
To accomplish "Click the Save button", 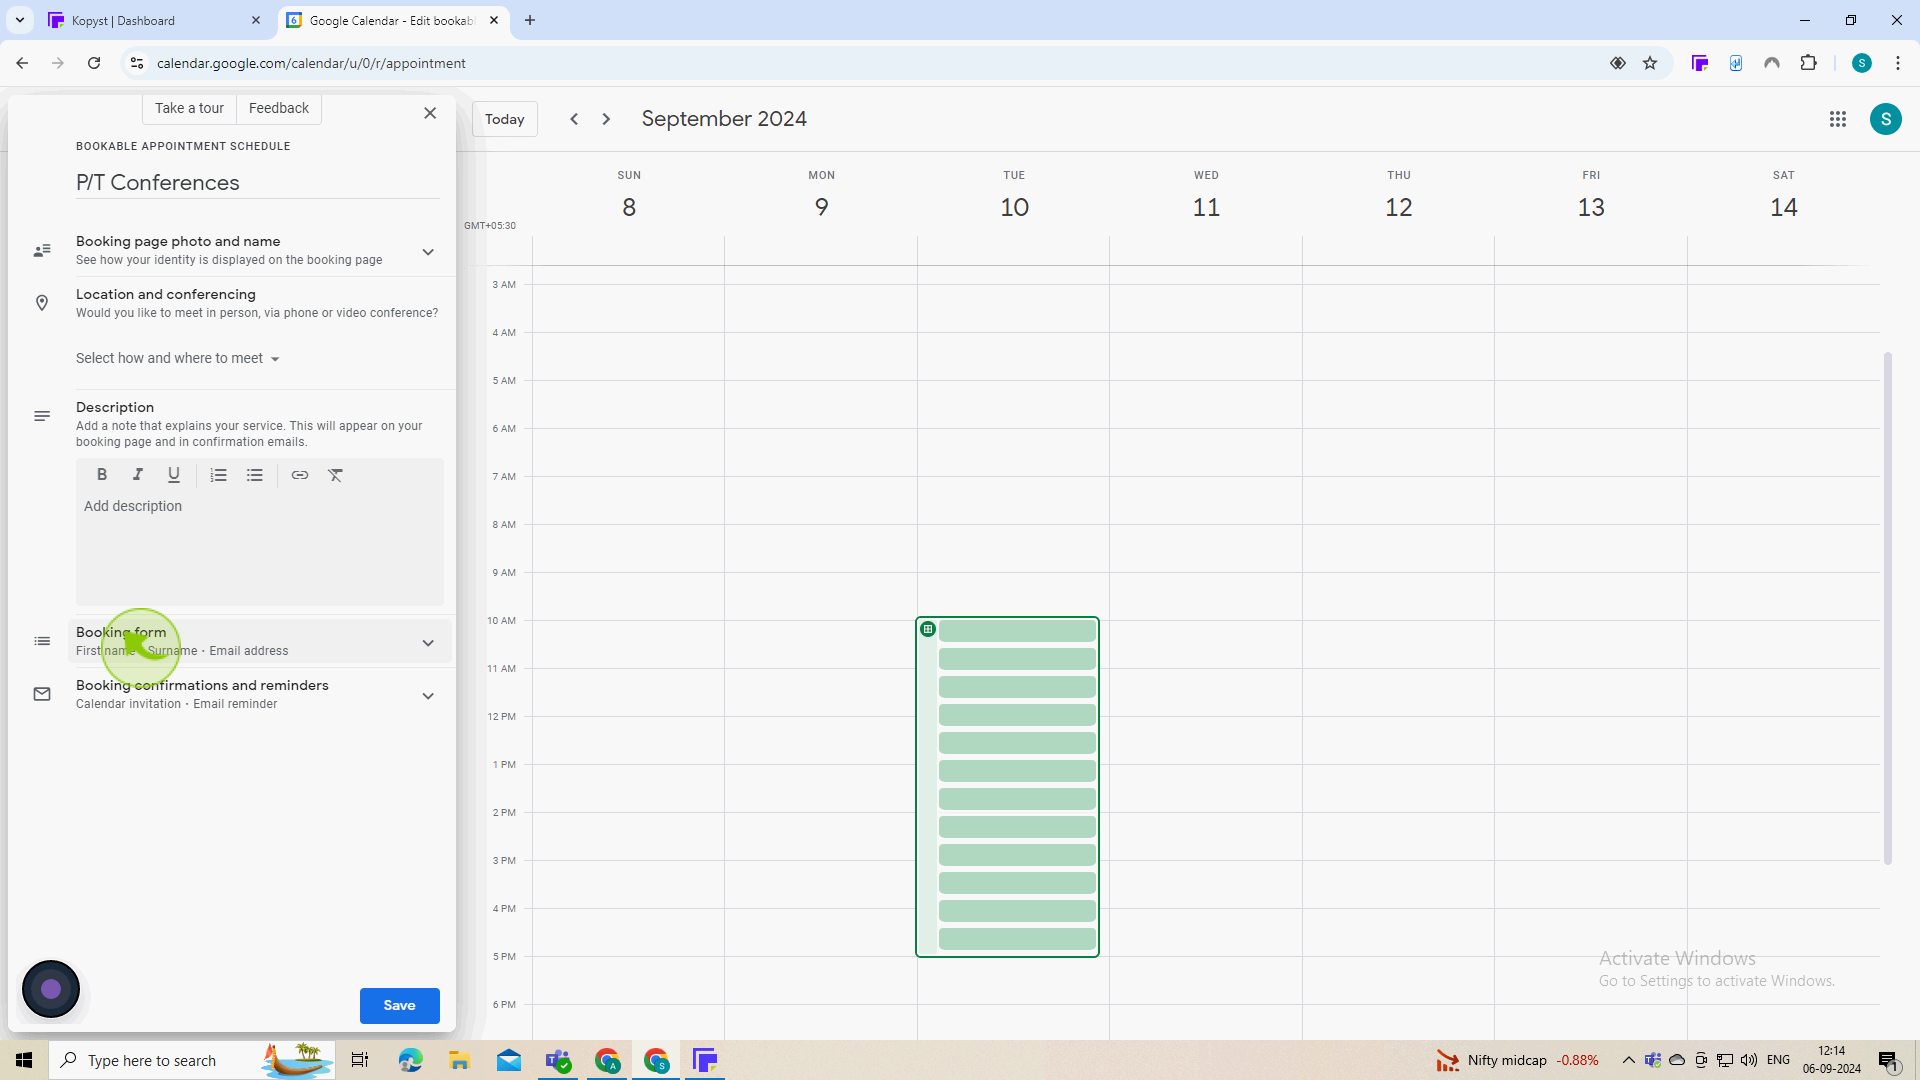I will pos(400,1005).
